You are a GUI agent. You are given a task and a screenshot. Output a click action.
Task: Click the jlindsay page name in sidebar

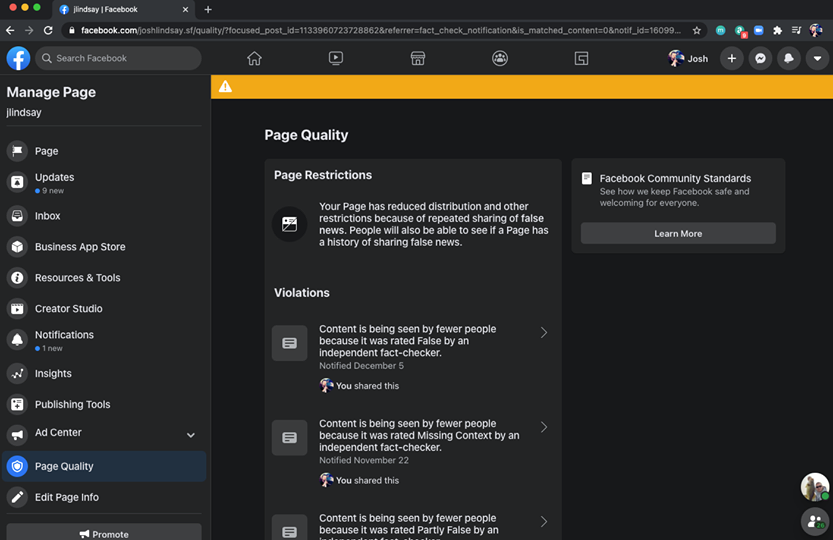point(24,112)
